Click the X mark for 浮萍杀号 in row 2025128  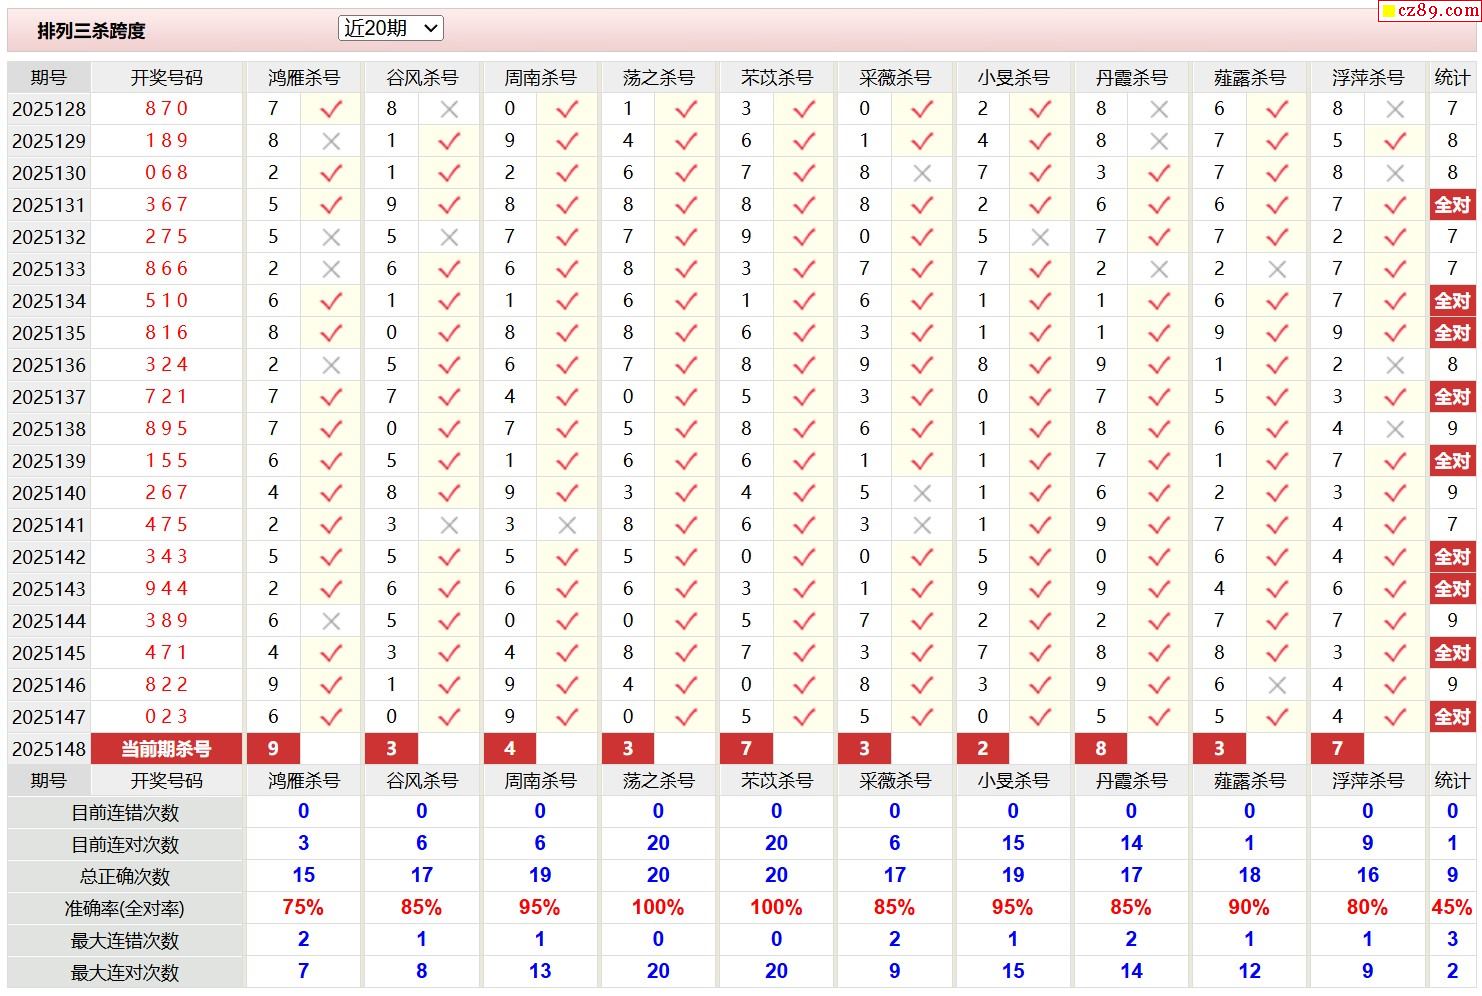1395,109
